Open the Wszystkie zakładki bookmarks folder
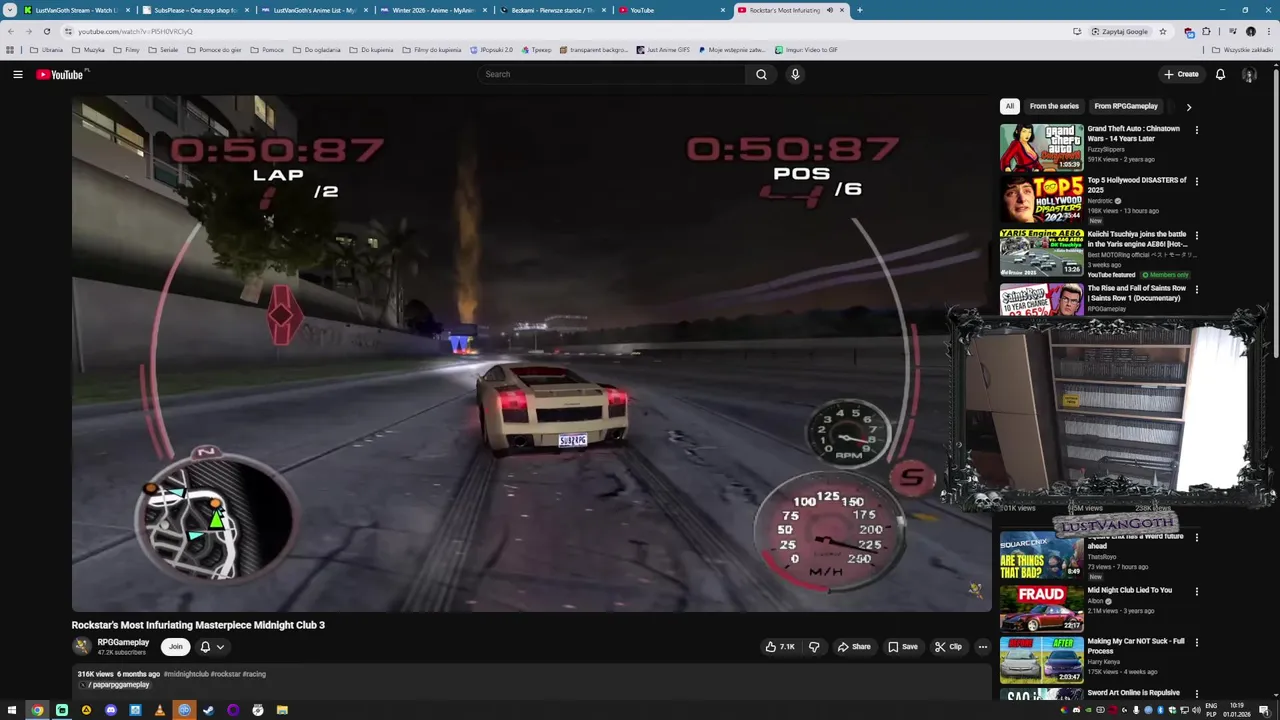This screenshot has width=1280, height=720. 1242,50
